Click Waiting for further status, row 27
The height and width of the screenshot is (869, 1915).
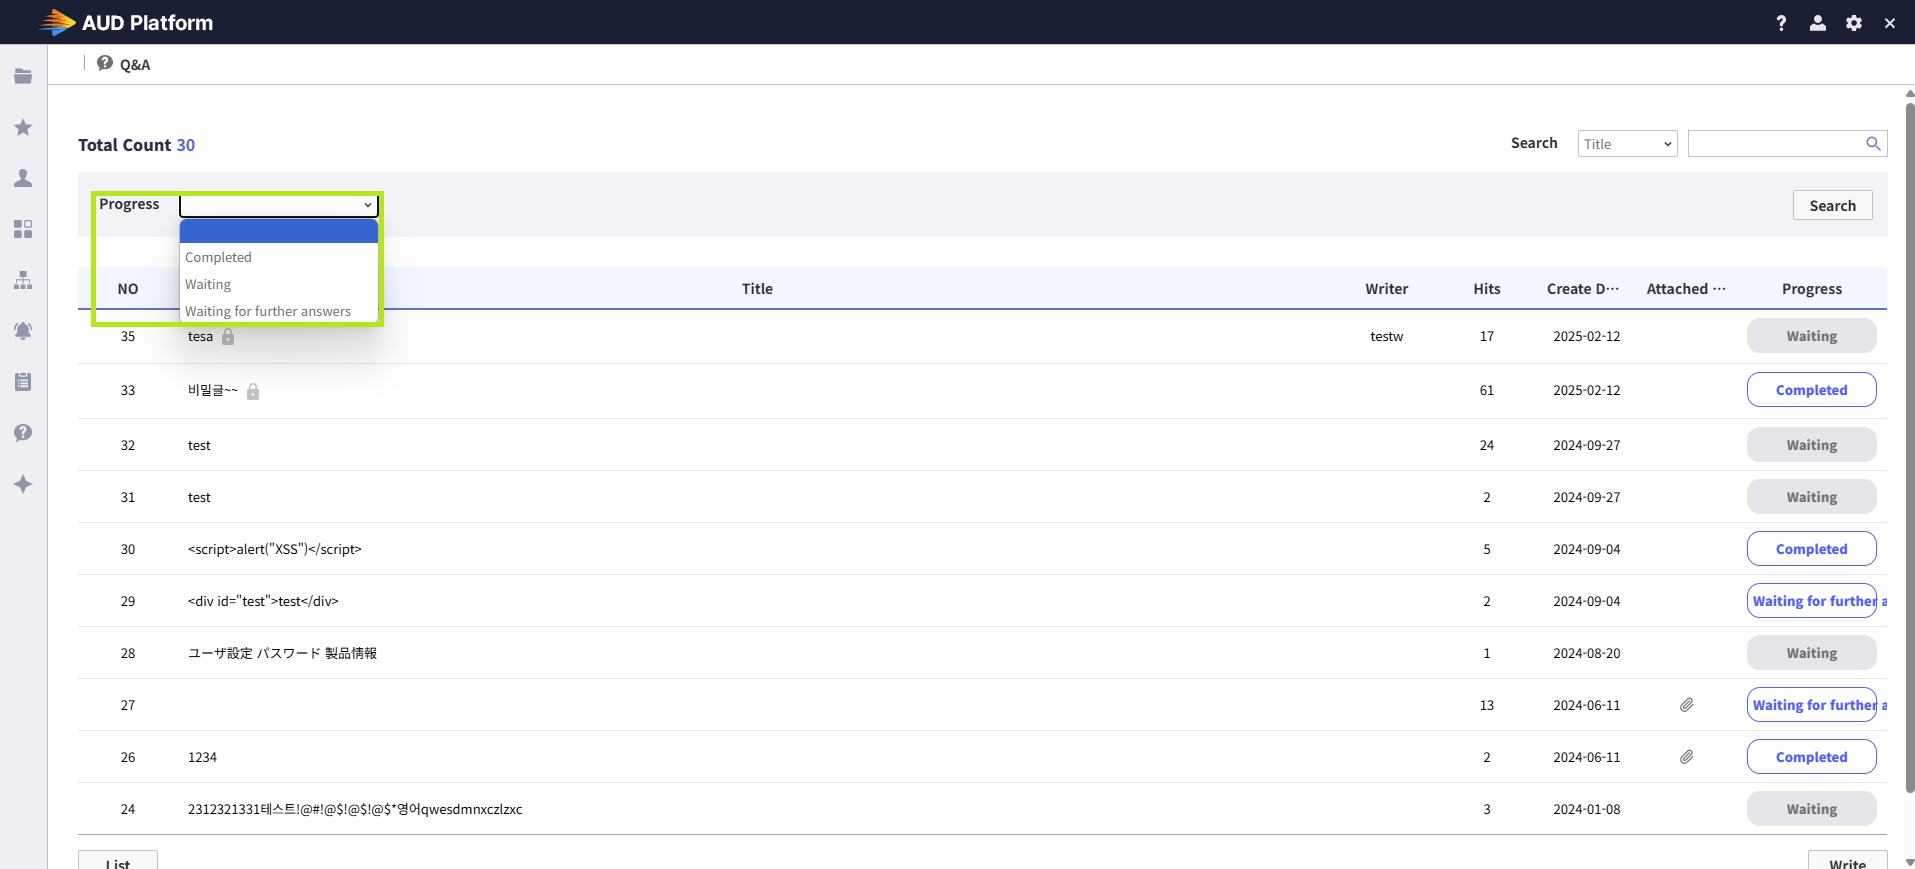pyautogui.click(x=1811, y=705)
